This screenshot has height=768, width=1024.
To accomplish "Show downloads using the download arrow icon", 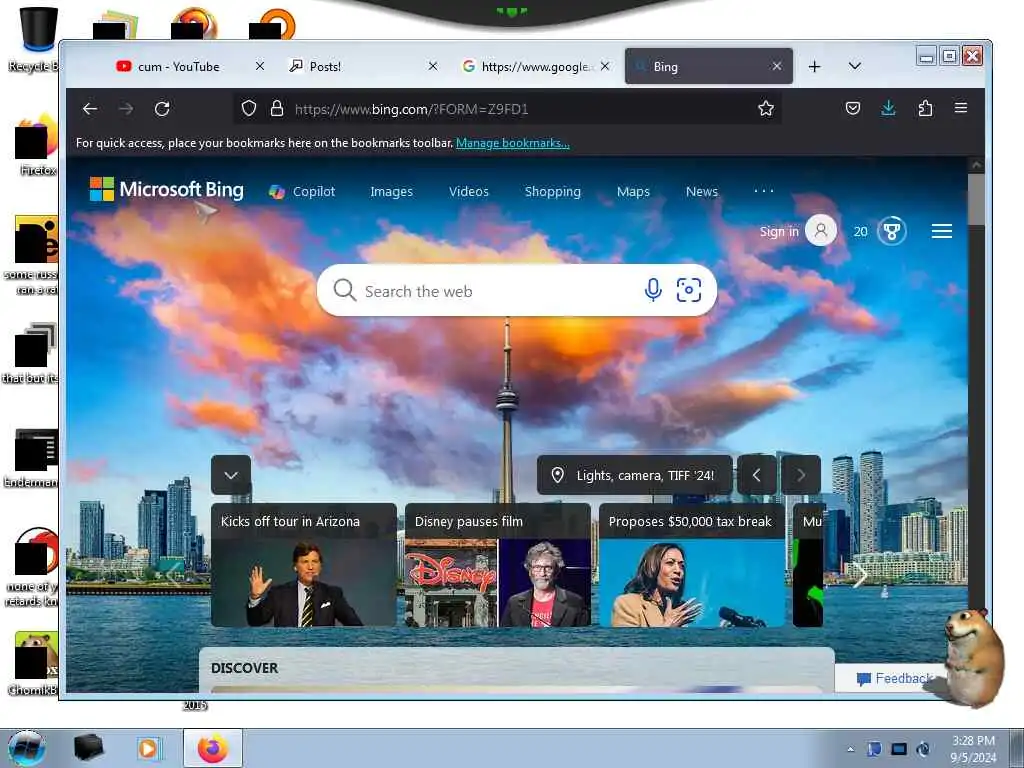I will tap(888, 108).
